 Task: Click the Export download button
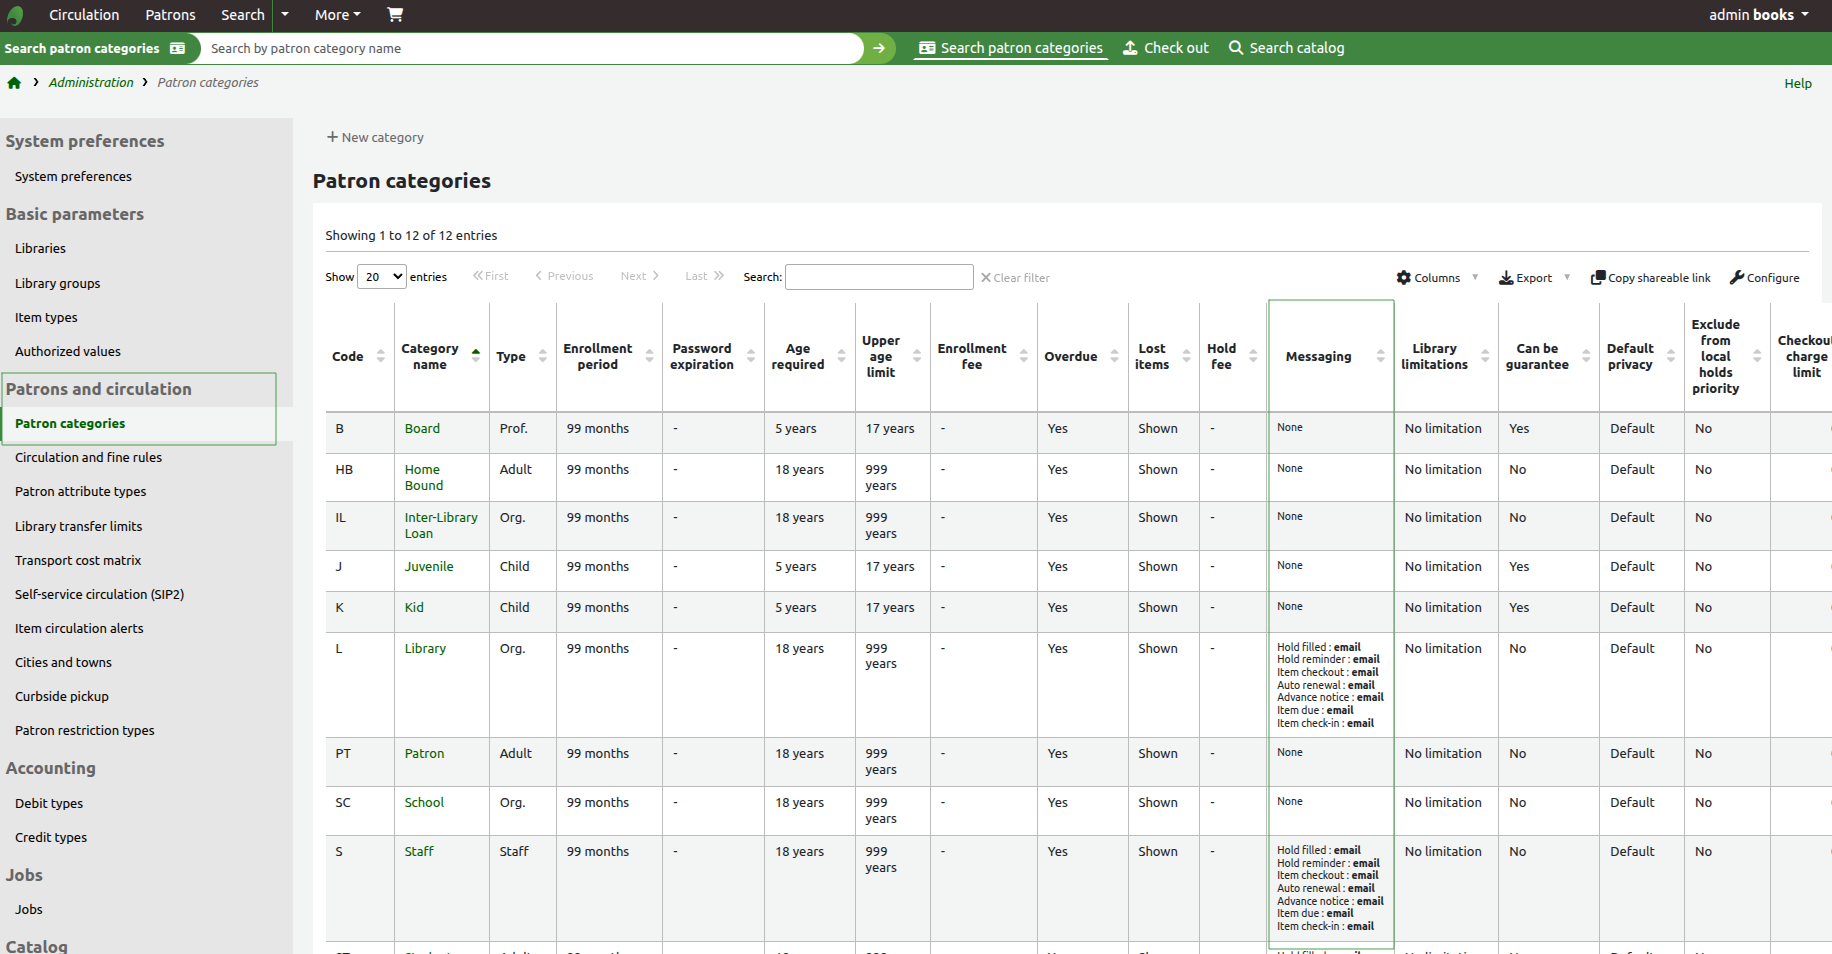1526,278
